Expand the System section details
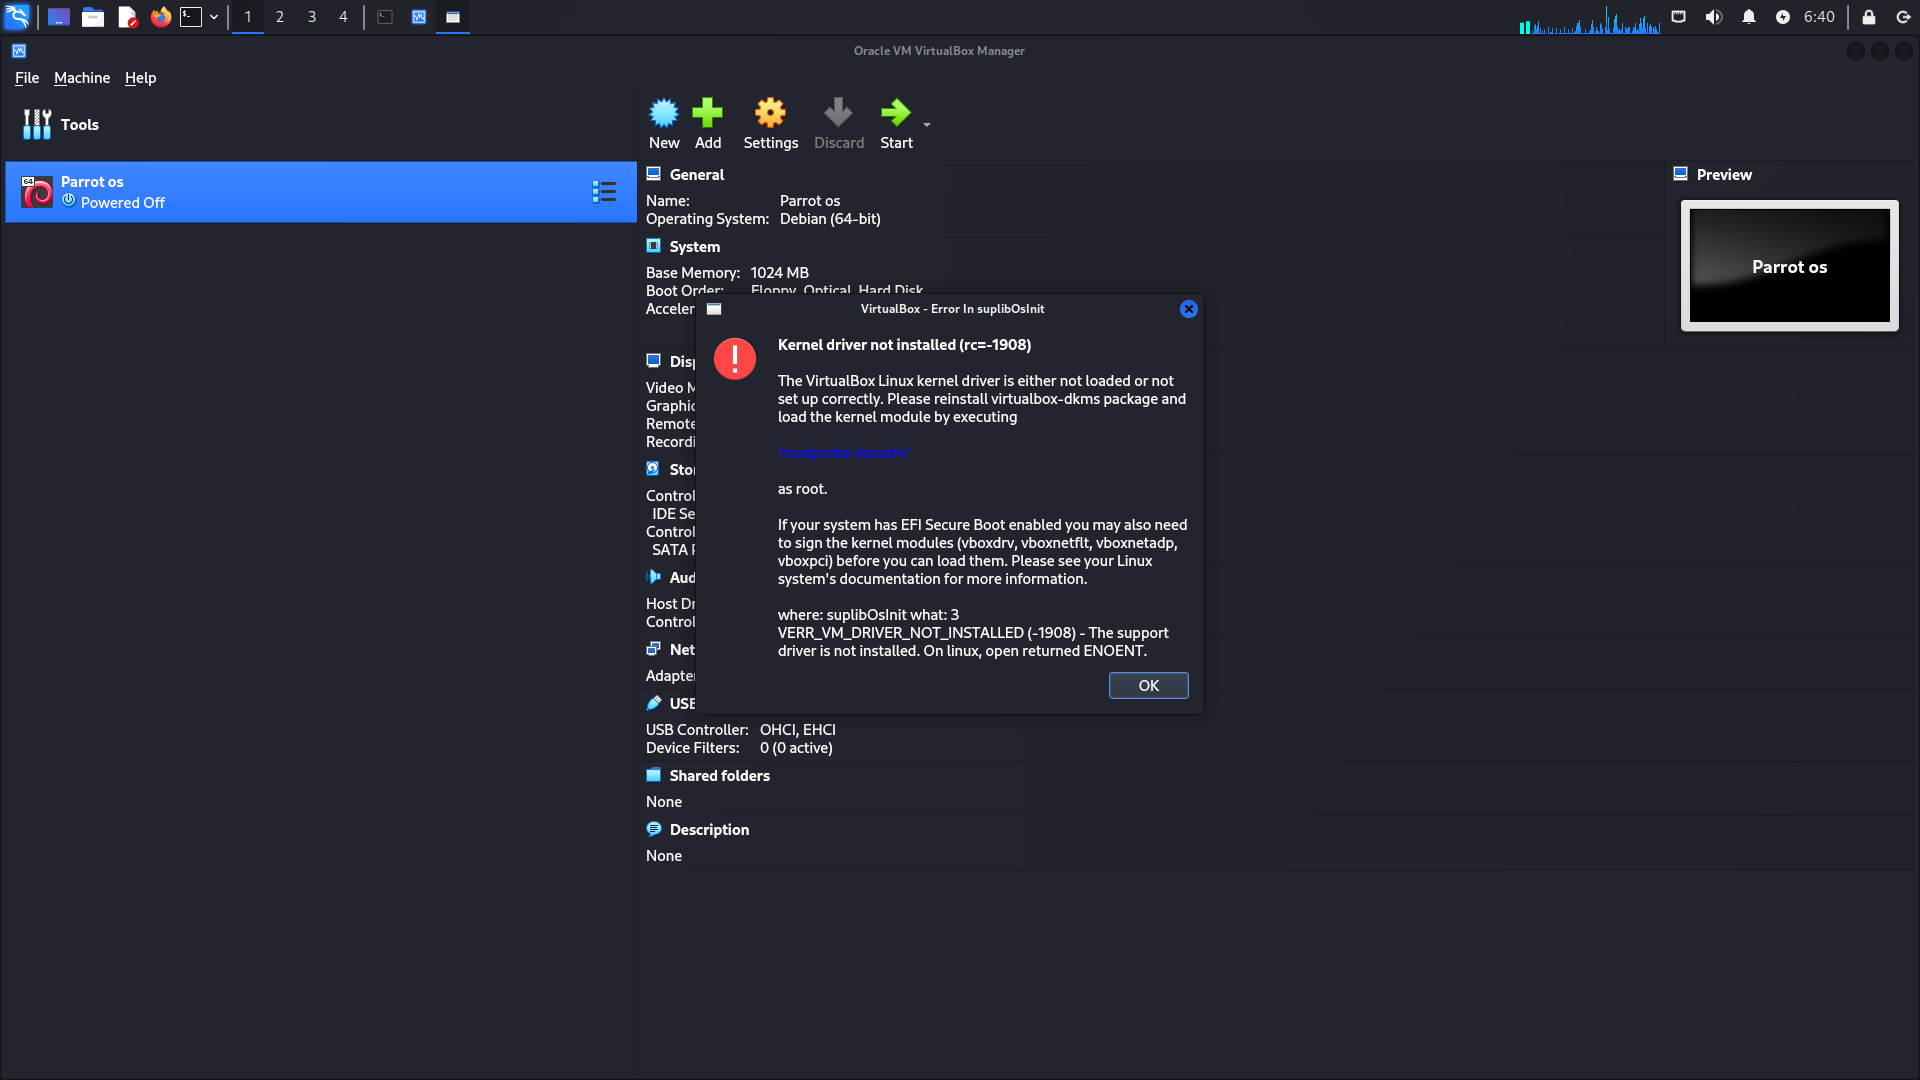This screenshot has height=1080, width=1920. (694, 247)
